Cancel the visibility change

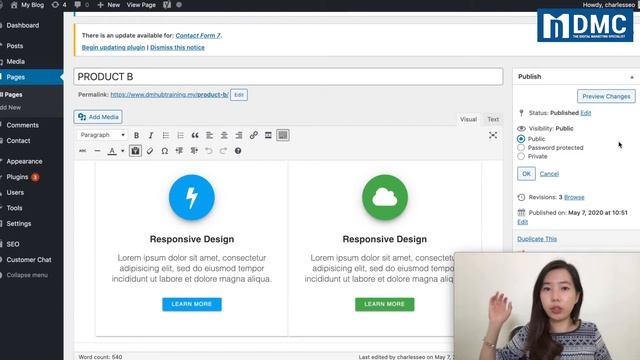point(549,174)
